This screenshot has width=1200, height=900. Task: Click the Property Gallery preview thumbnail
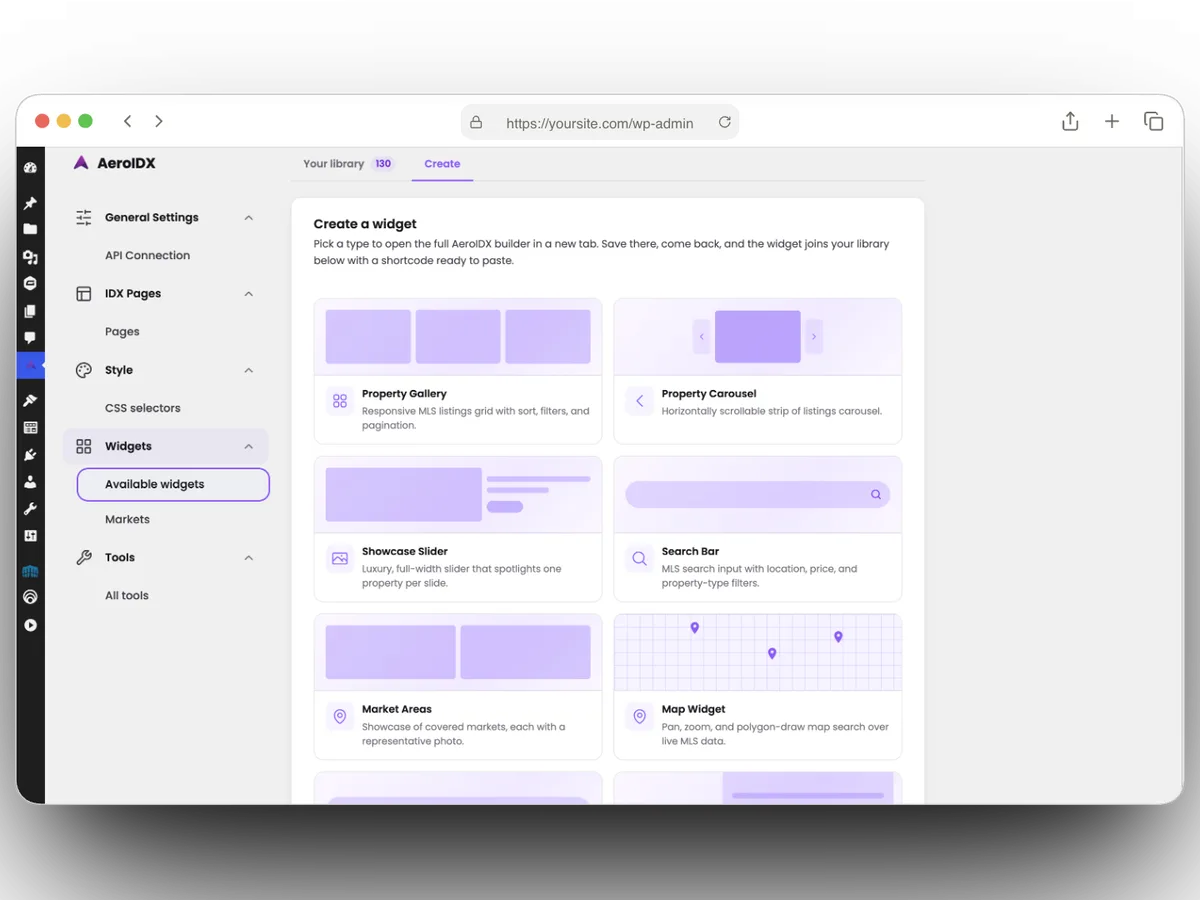click(458, 337)
